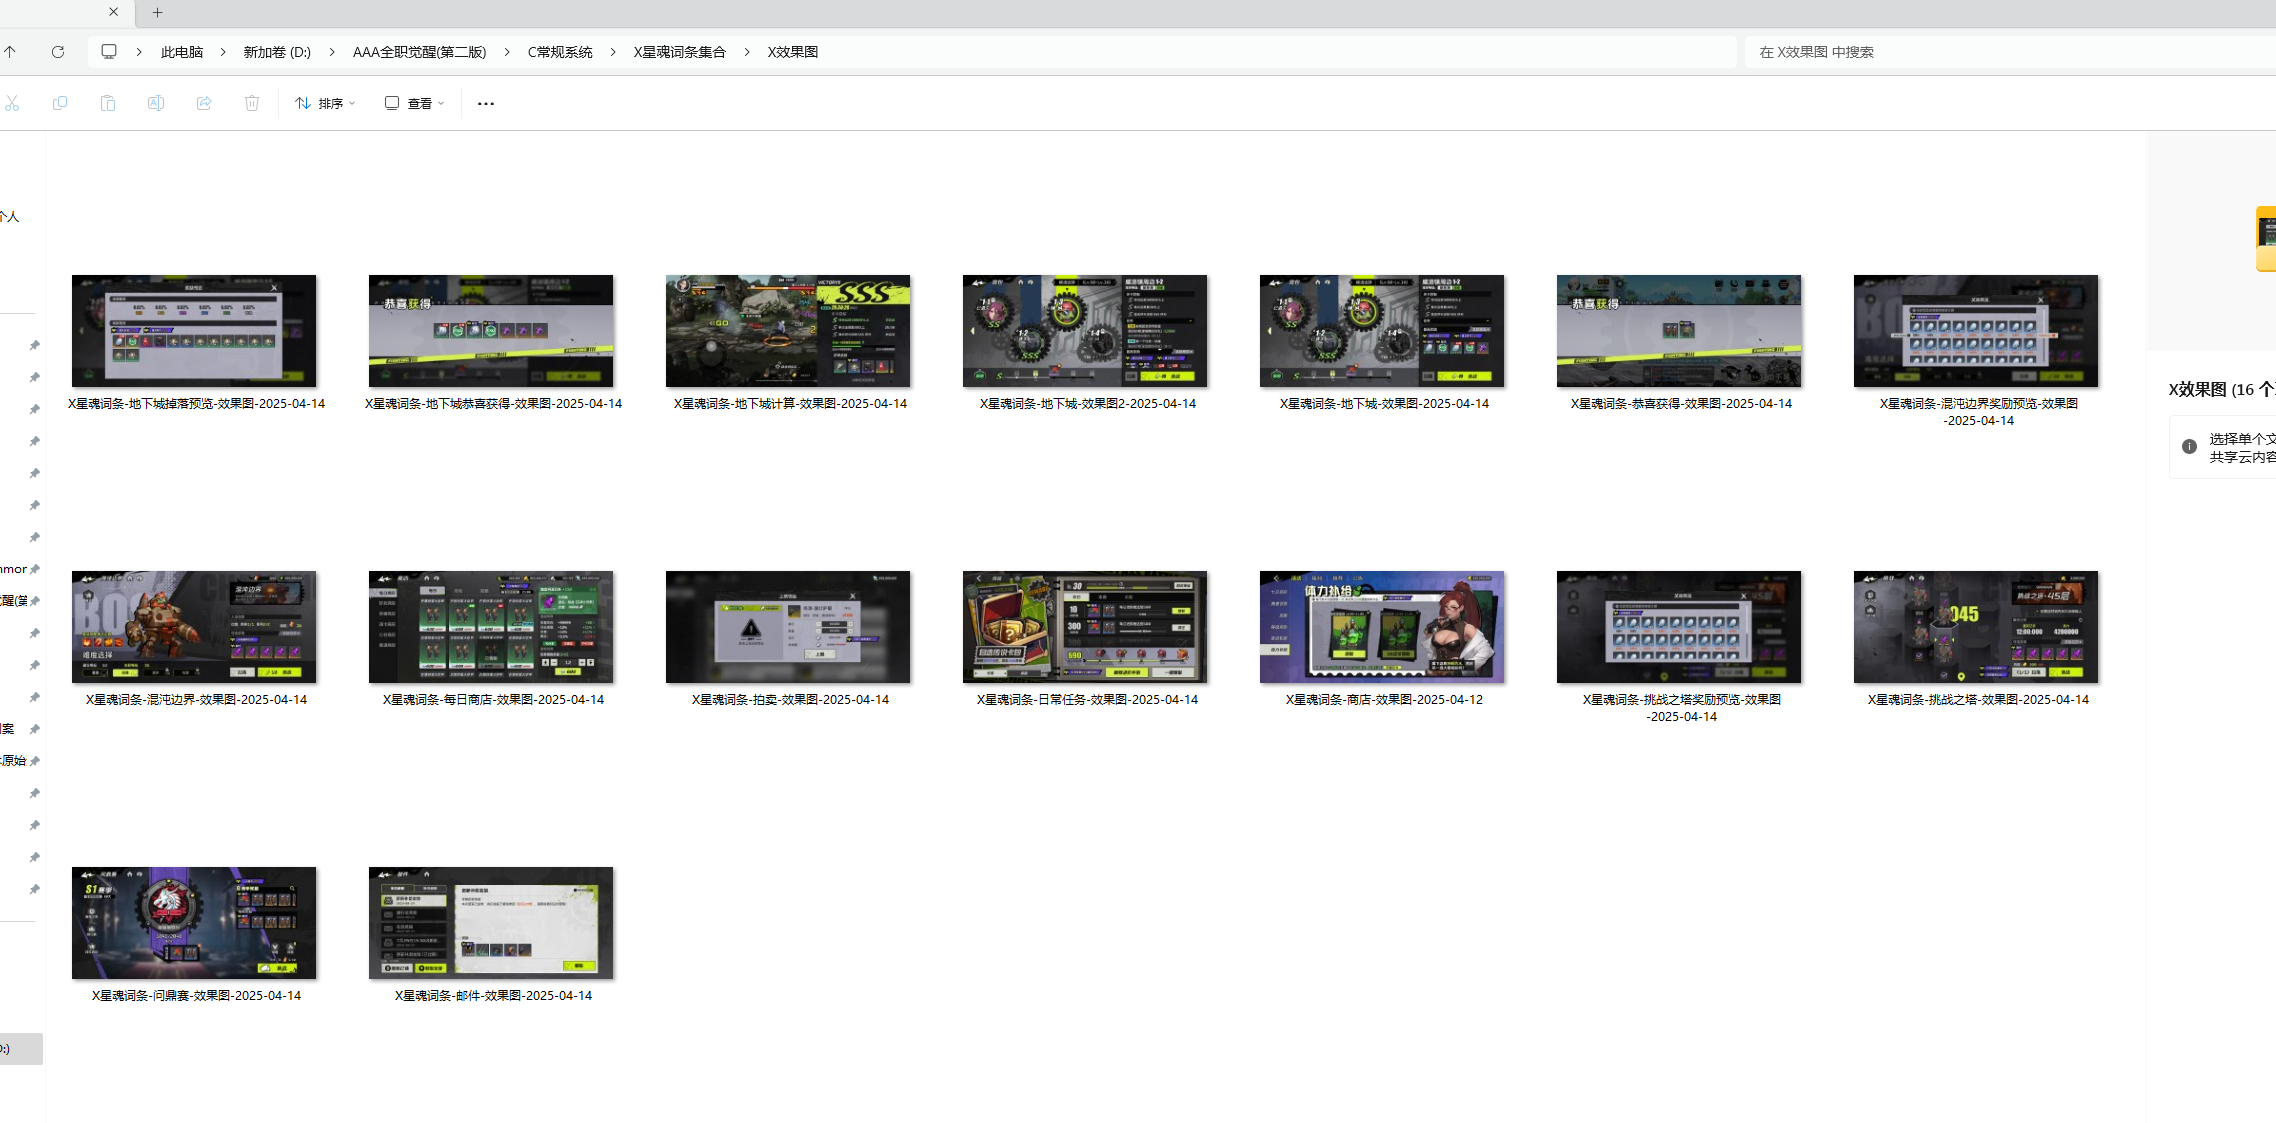Expand chevron after C常规系统 breadcrumb
The width and height of the screenshot is (2276, 1123).
pos(613,52)
